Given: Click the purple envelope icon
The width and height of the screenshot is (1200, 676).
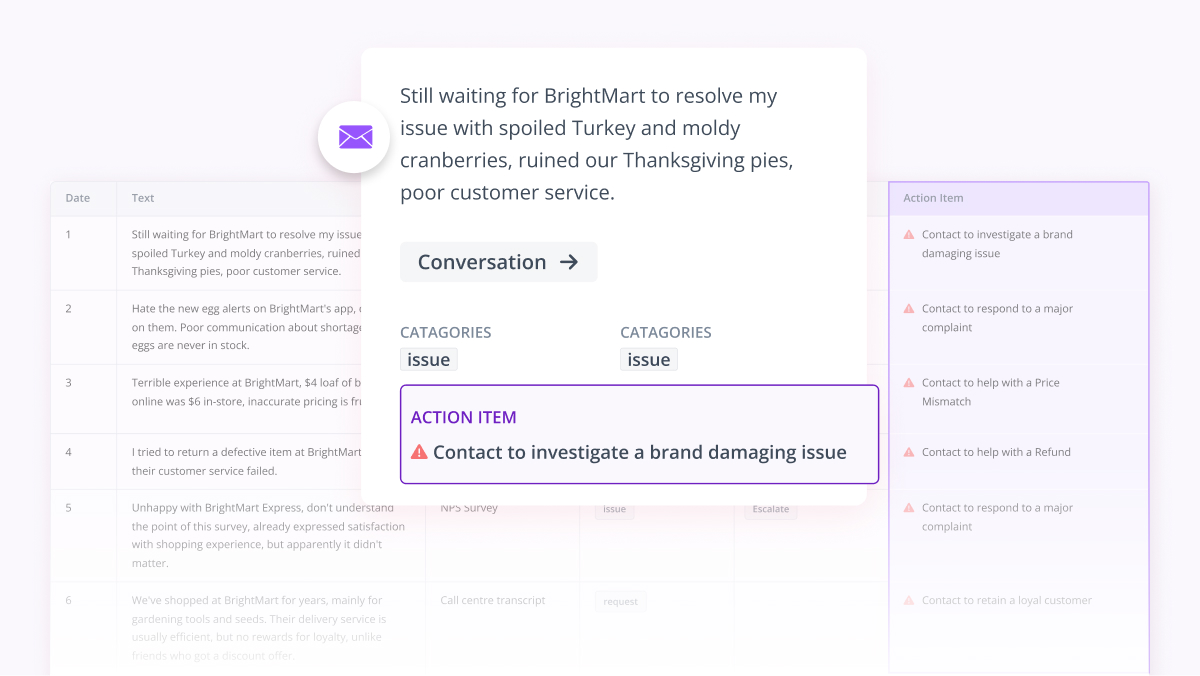Looking at the screenshot, I should coord(355,137).
